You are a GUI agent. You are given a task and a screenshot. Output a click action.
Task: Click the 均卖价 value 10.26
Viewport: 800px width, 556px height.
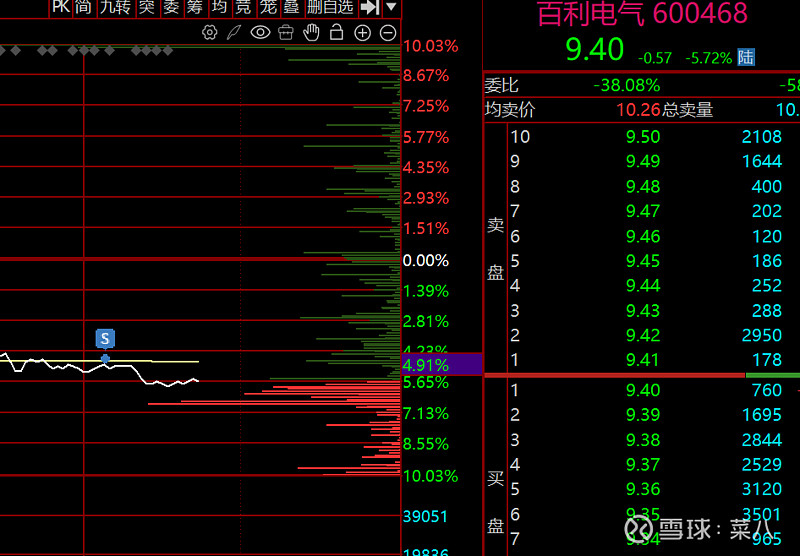point(638,110)
